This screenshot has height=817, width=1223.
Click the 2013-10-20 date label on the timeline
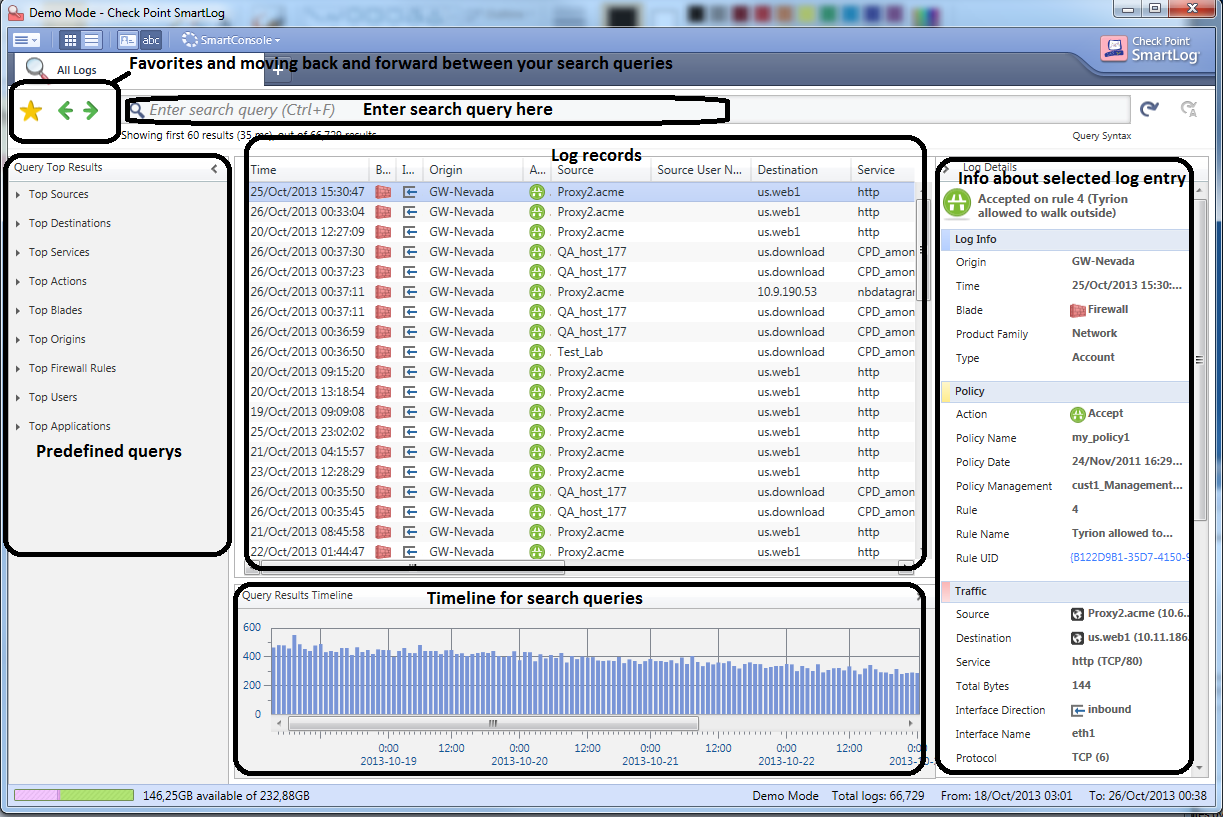tap(520, 761)
